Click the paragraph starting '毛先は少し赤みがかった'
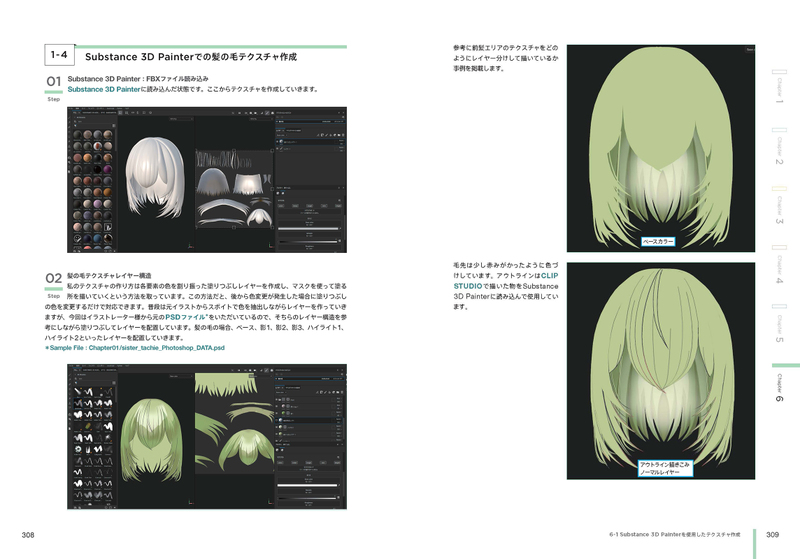 [506, 286]
